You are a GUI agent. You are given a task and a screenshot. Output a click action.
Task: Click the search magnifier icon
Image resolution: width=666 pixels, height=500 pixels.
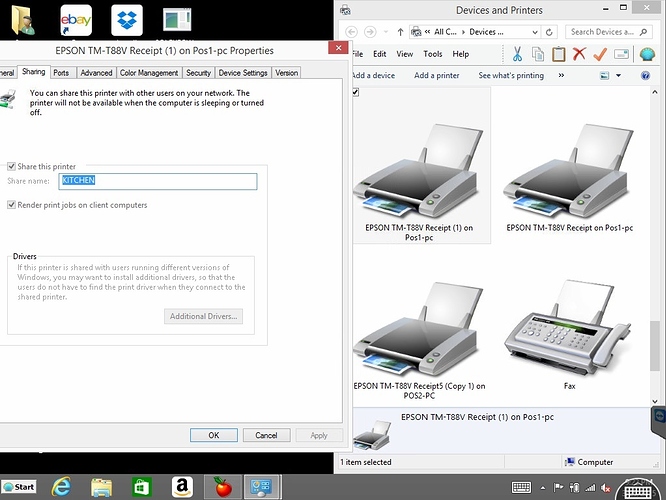(x=643, y=32)
